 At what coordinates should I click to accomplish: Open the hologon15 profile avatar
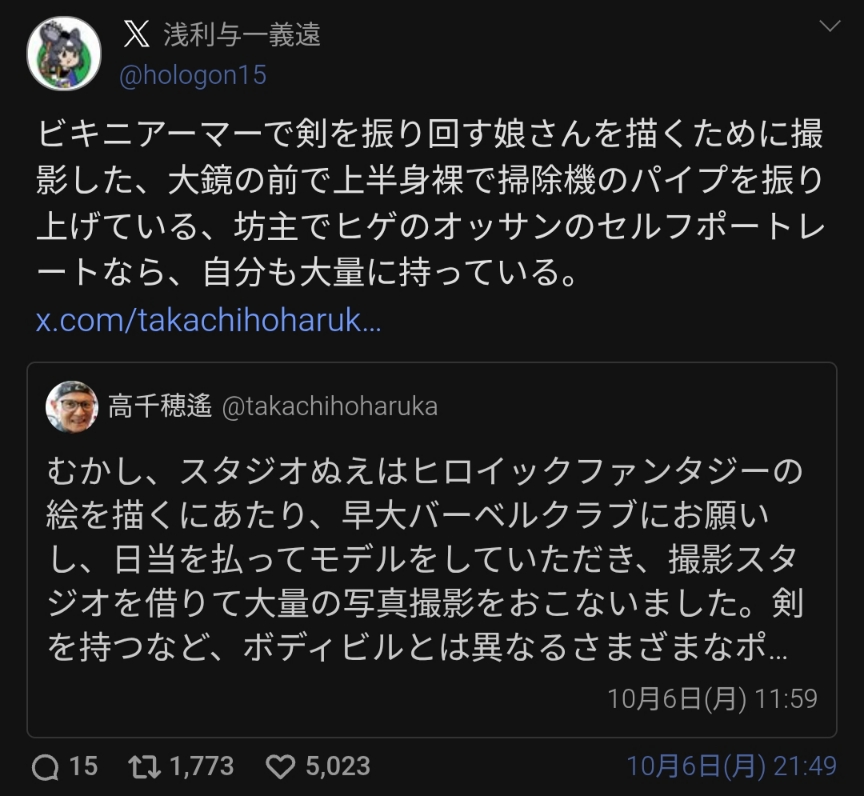point(64,54)
